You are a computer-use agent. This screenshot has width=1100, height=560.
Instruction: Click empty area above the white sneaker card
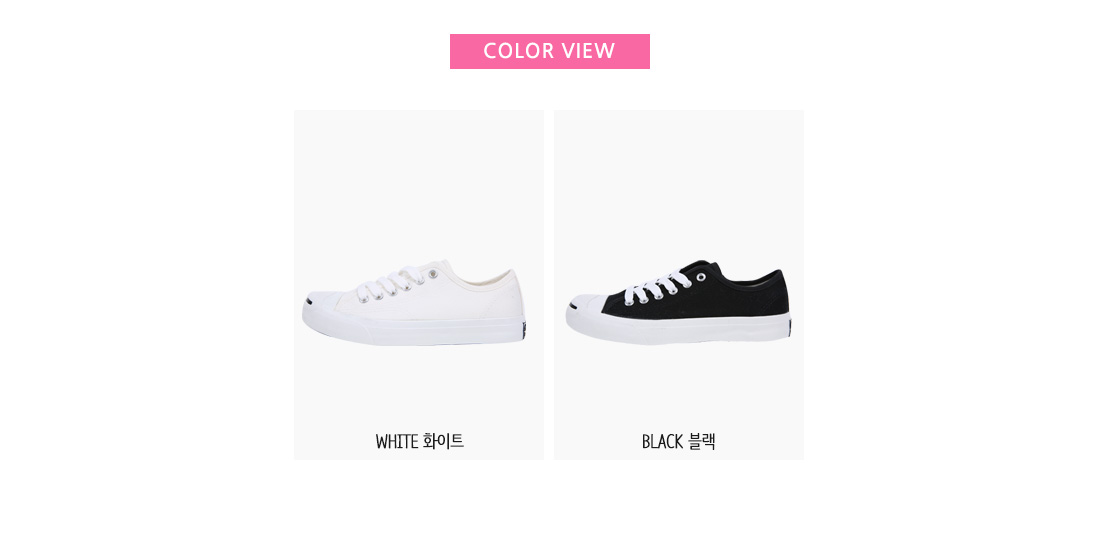(418, 88)
